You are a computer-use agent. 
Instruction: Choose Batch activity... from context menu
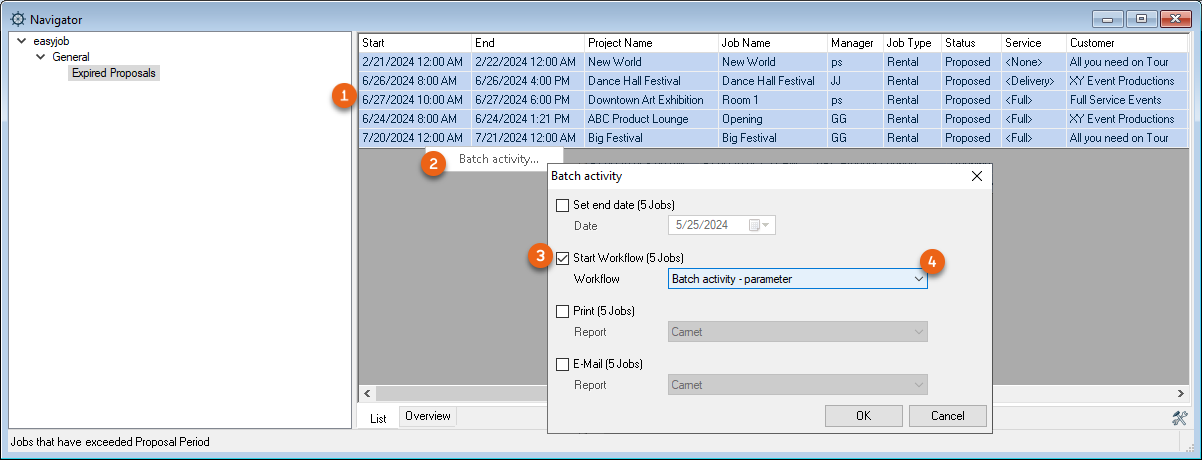point(498,159)
